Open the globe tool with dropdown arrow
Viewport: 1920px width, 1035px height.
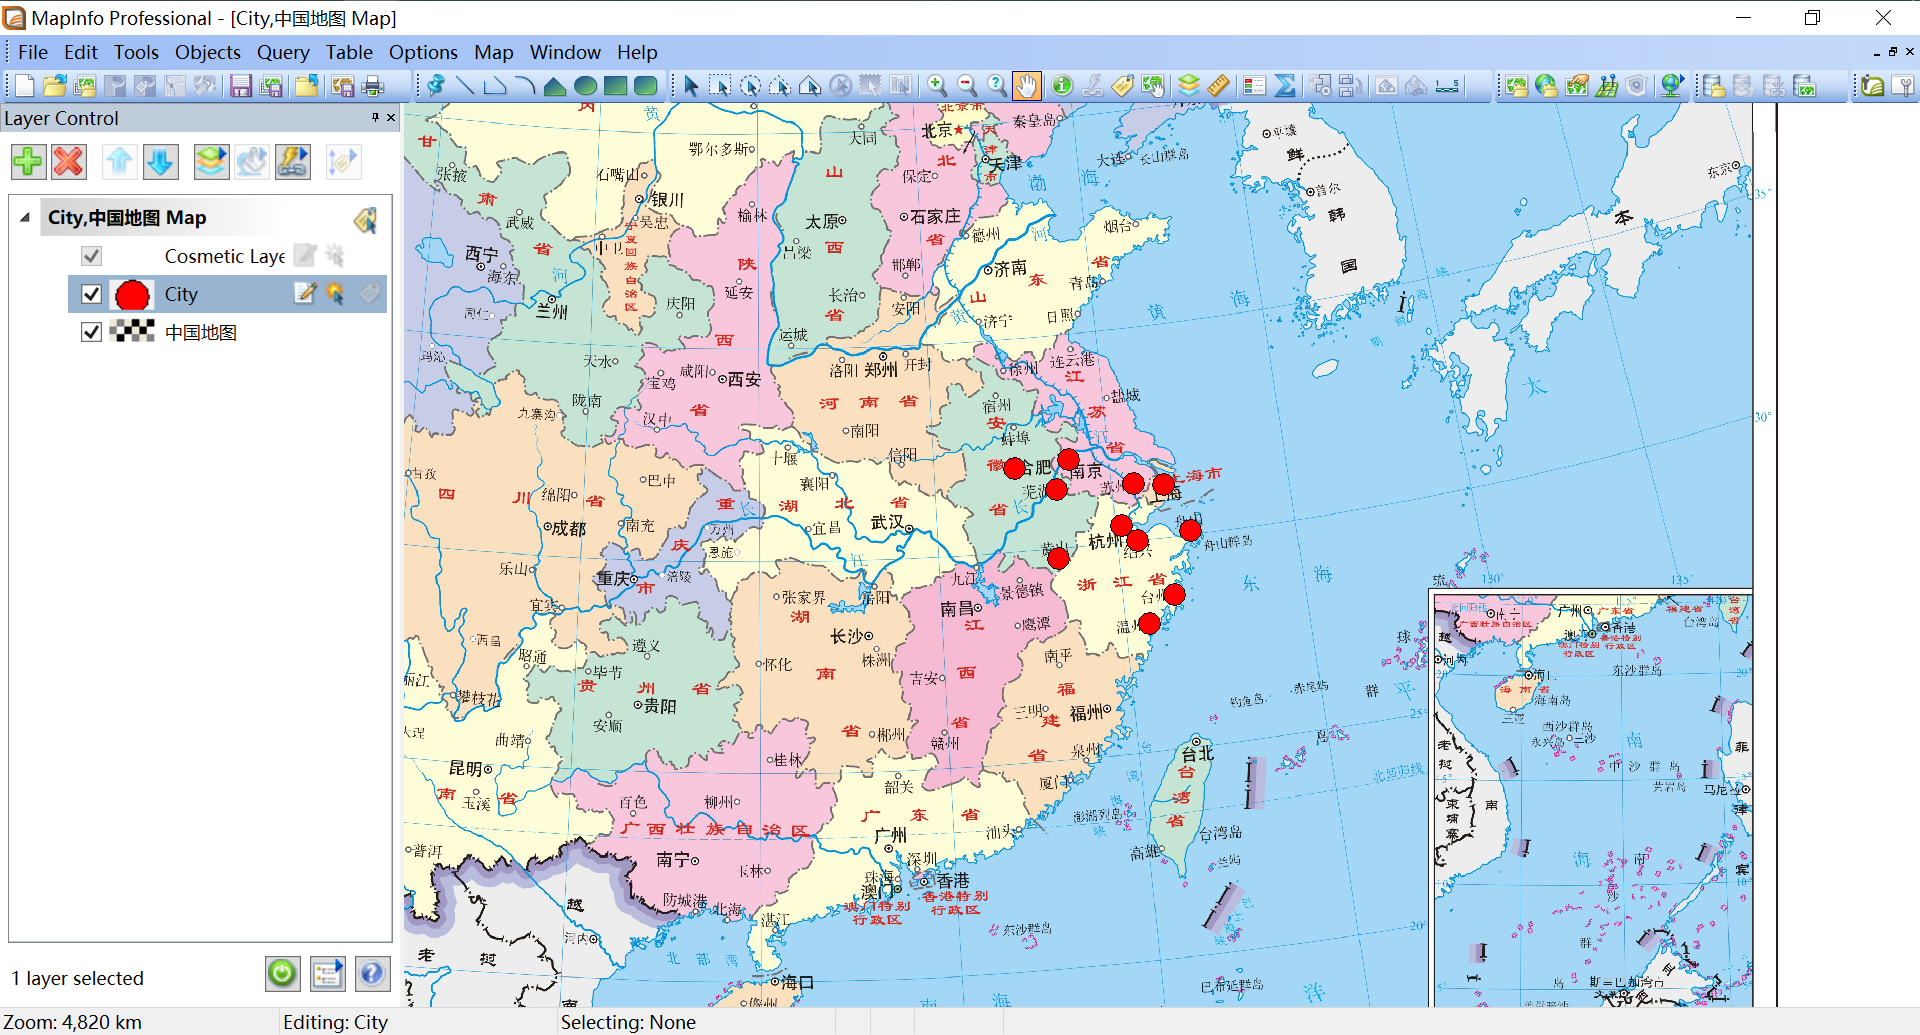point(1671,86)
